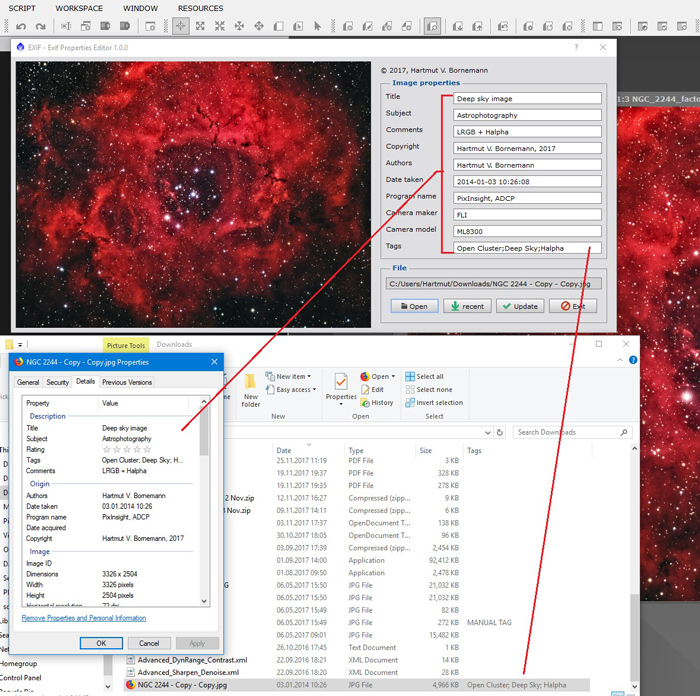Click folder icon in Explorer title bar
700x696 pixels.
[9, 344]
